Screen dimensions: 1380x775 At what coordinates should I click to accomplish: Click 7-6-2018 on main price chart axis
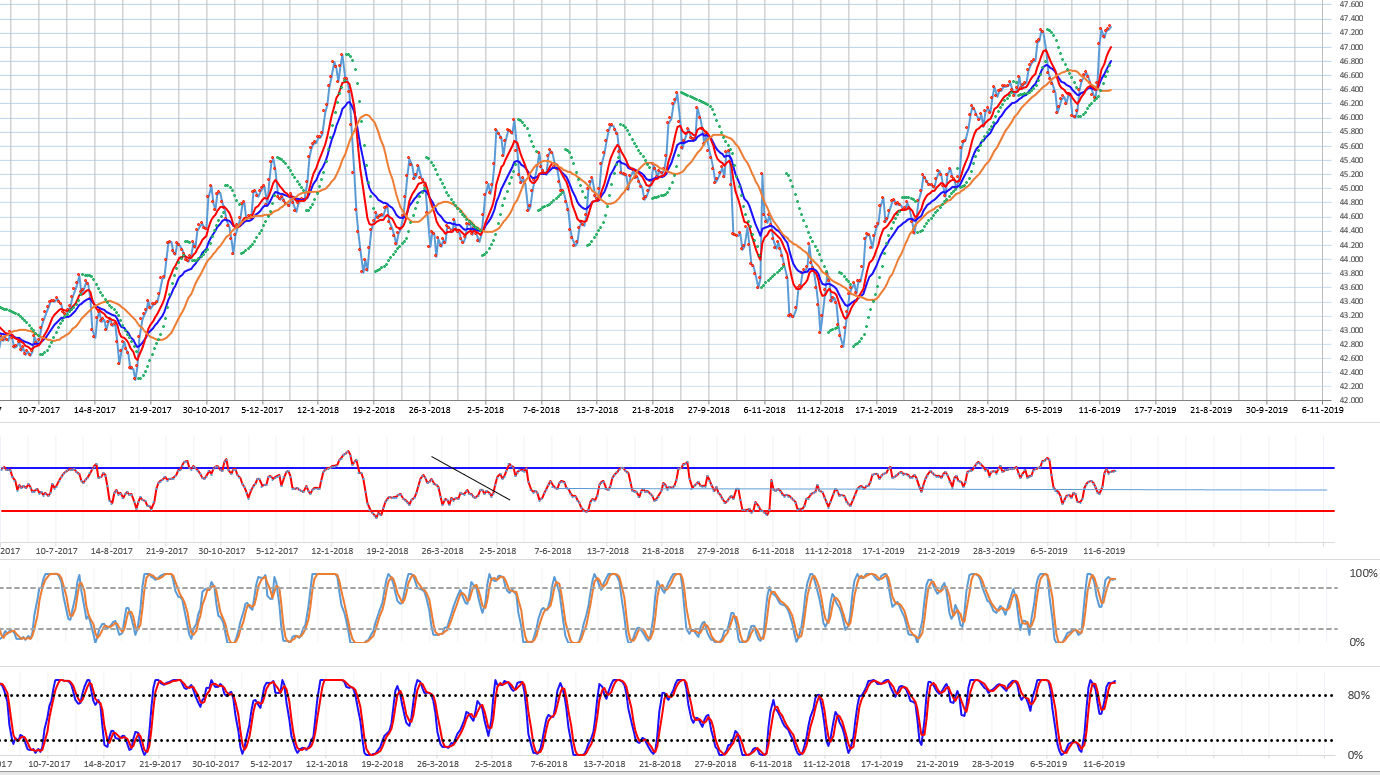[x=540, y=410]
